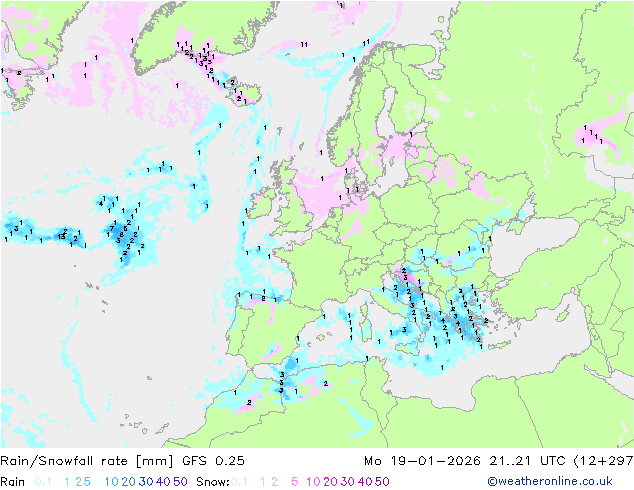Select the snow legend 50 value
Viewport: 634px width, 490px height.
[x=383, y=482]
